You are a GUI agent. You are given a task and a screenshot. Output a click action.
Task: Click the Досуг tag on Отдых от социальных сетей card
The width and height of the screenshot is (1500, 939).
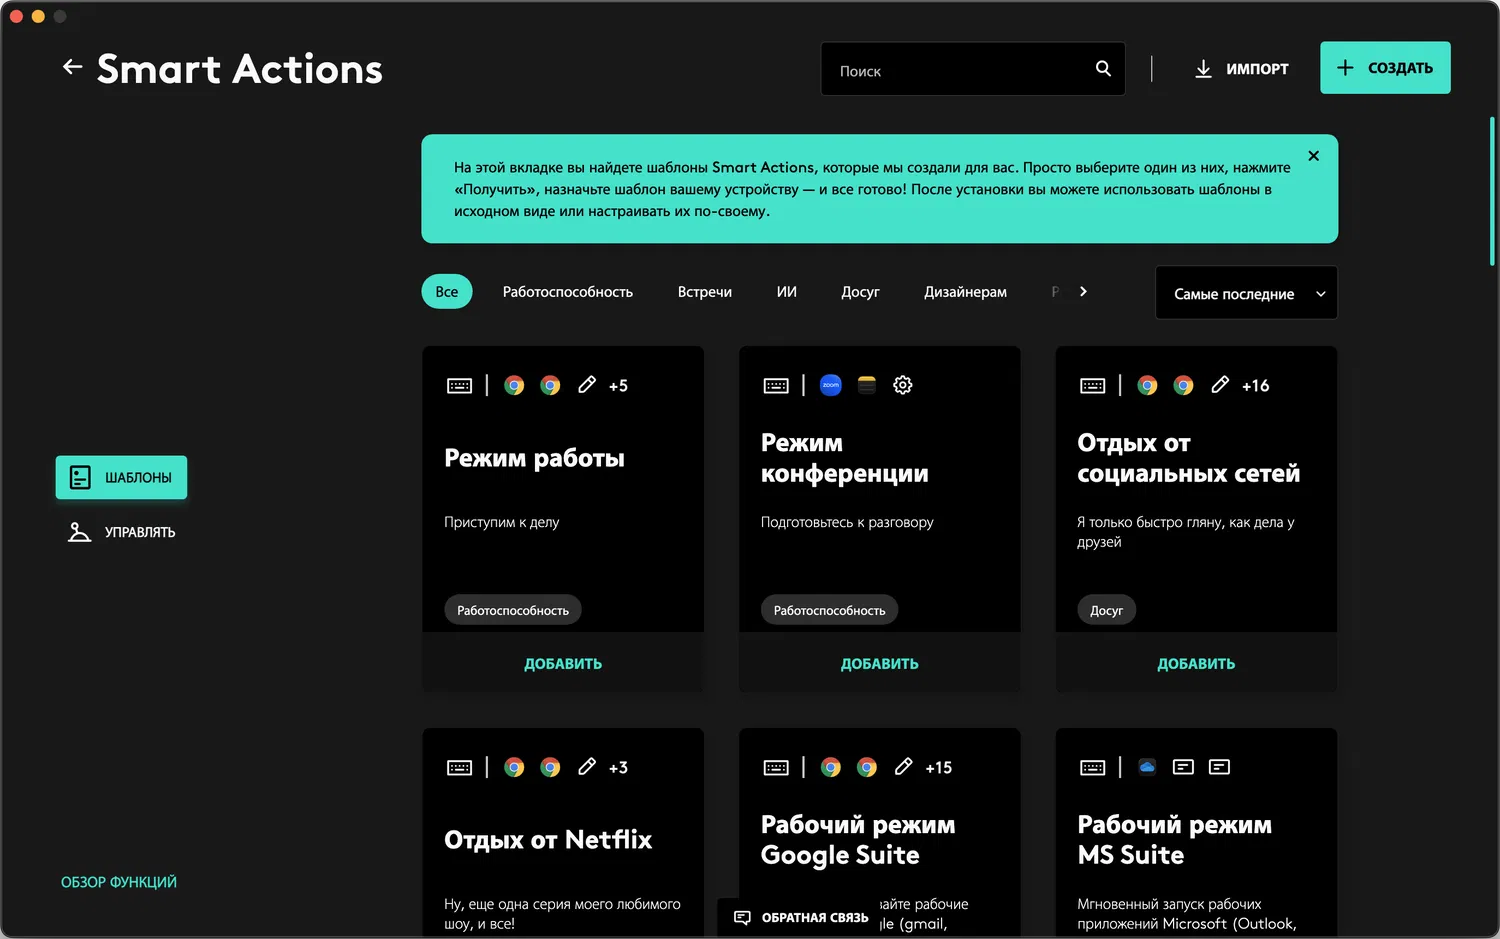click(1107, 610)
